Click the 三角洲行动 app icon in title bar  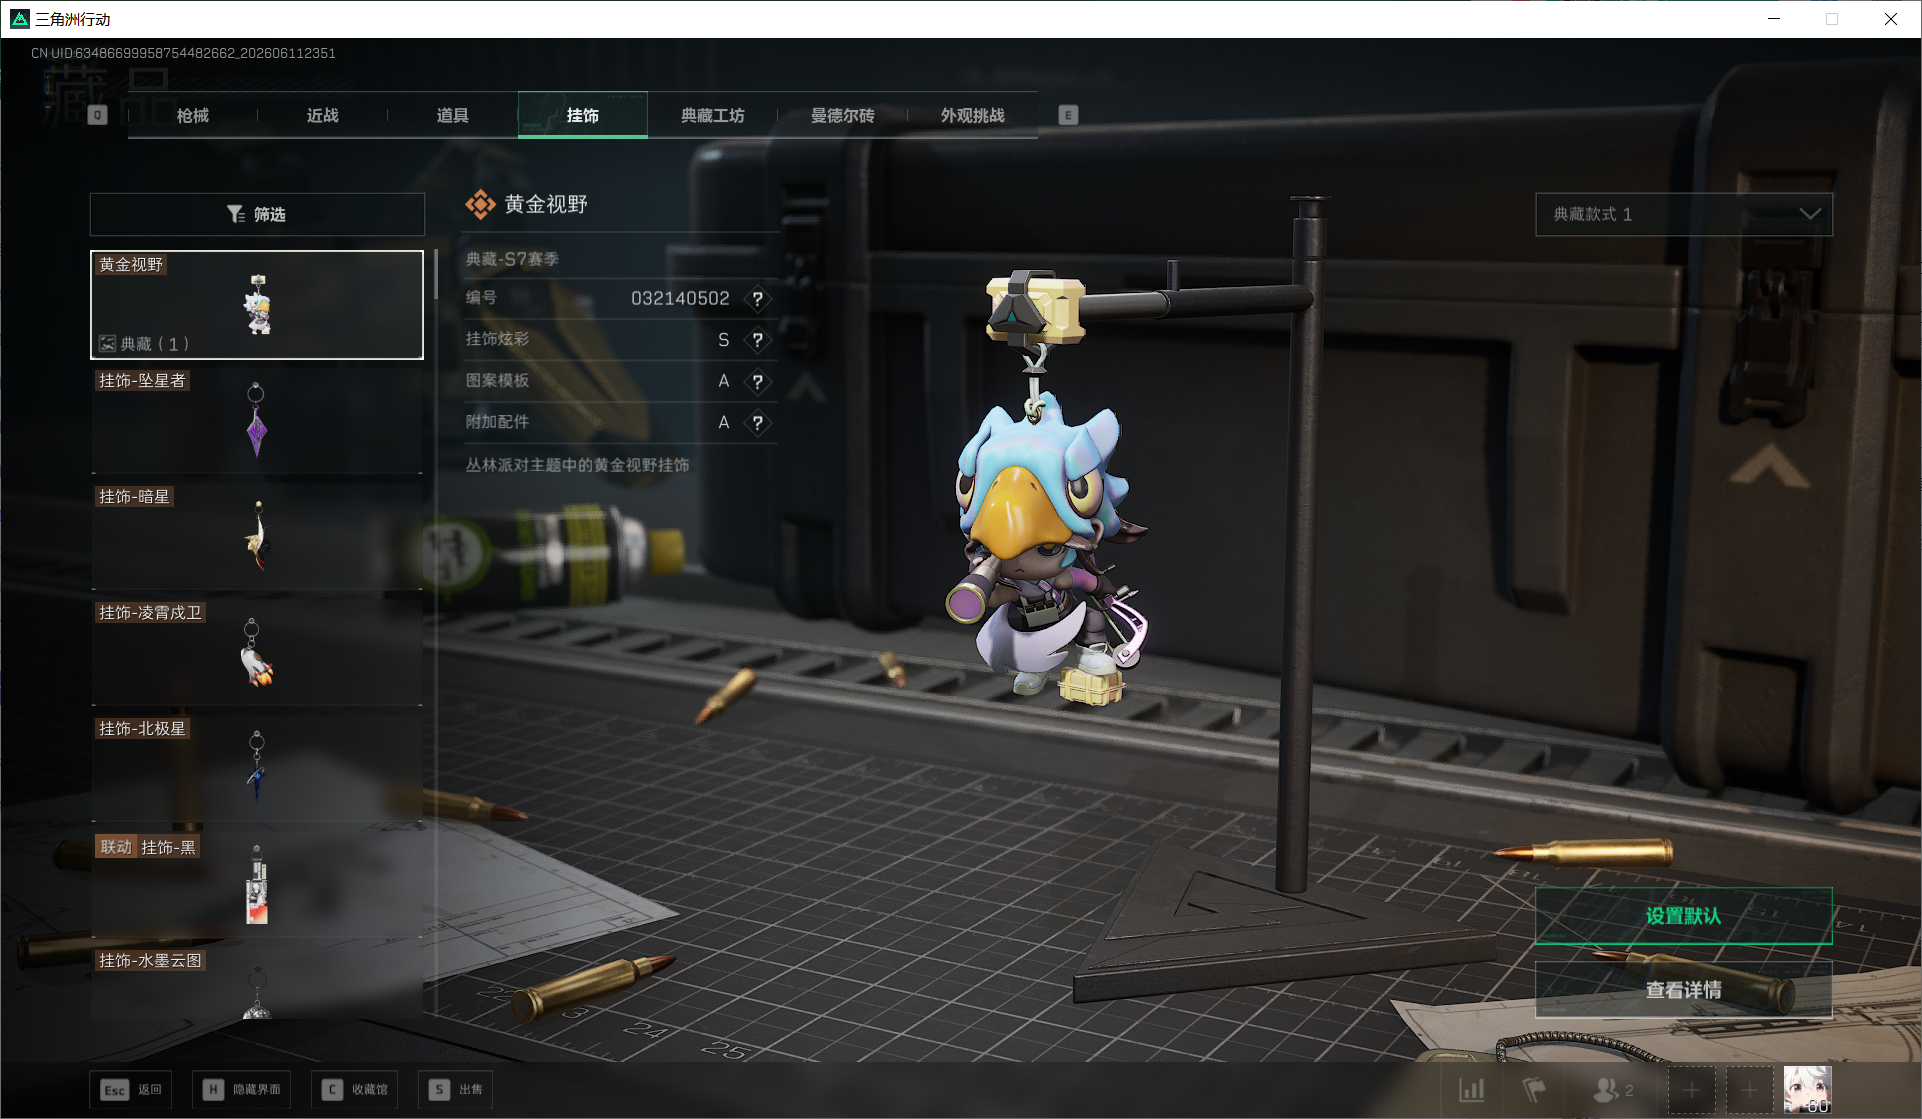point(19,19)
